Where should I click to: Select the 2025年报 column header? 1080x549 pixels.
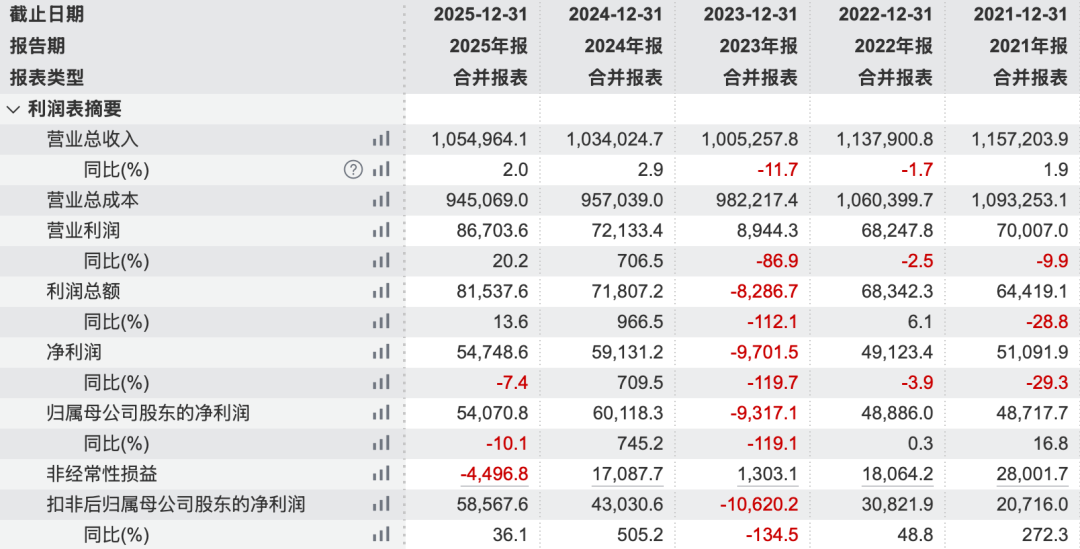tap(488, 46)
